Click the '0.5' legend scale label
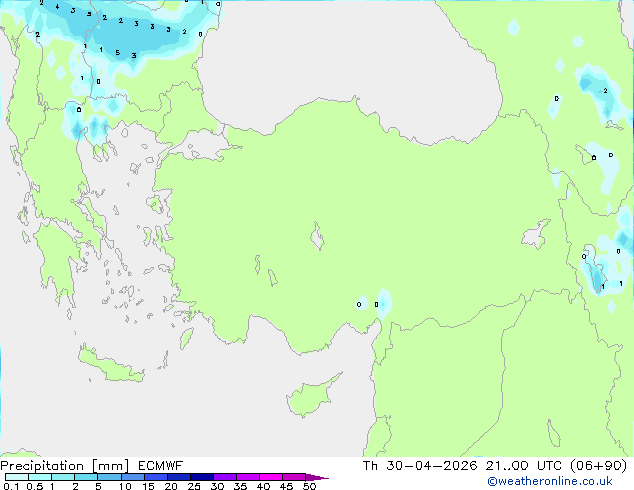 click(x=34, y=486)
